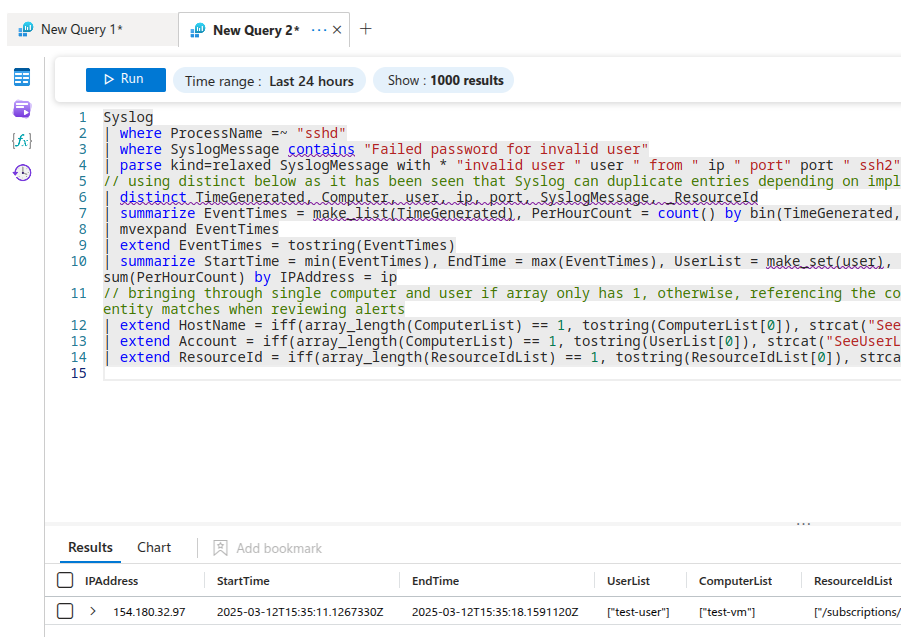
Task: Sort by StartTime column header
Action: click(x=243, y=581)
